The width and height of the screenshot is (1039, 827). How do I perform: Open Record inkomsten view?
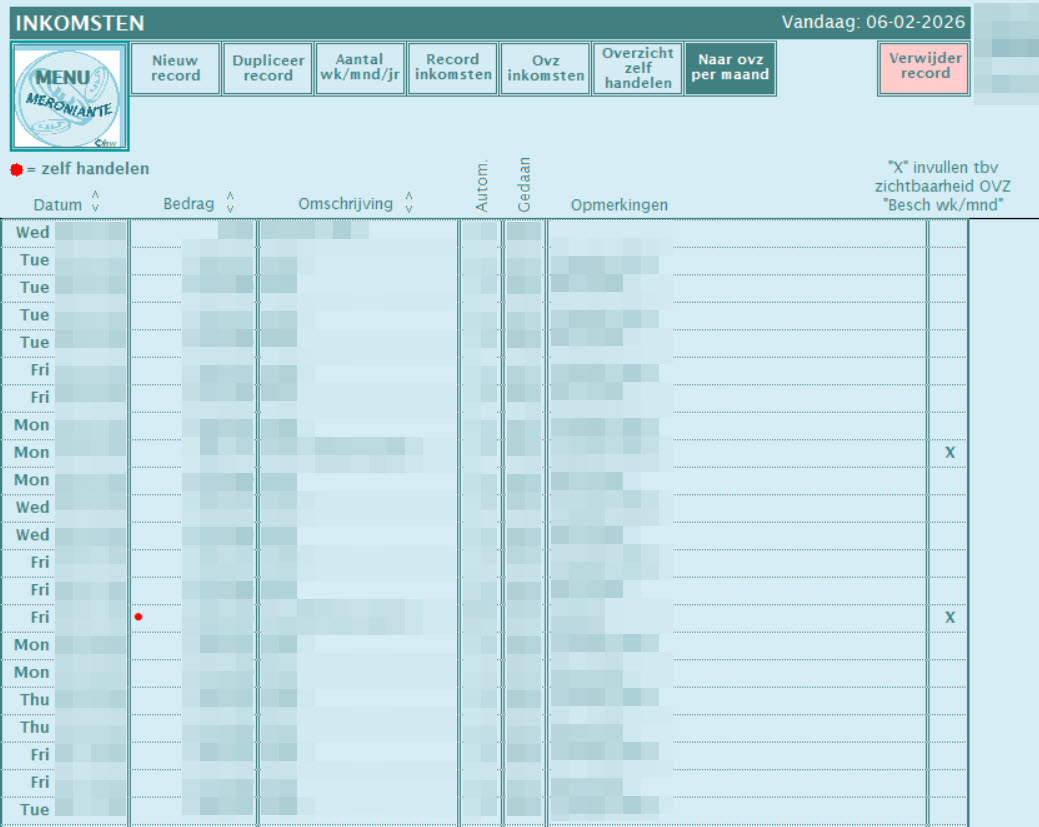453,68
